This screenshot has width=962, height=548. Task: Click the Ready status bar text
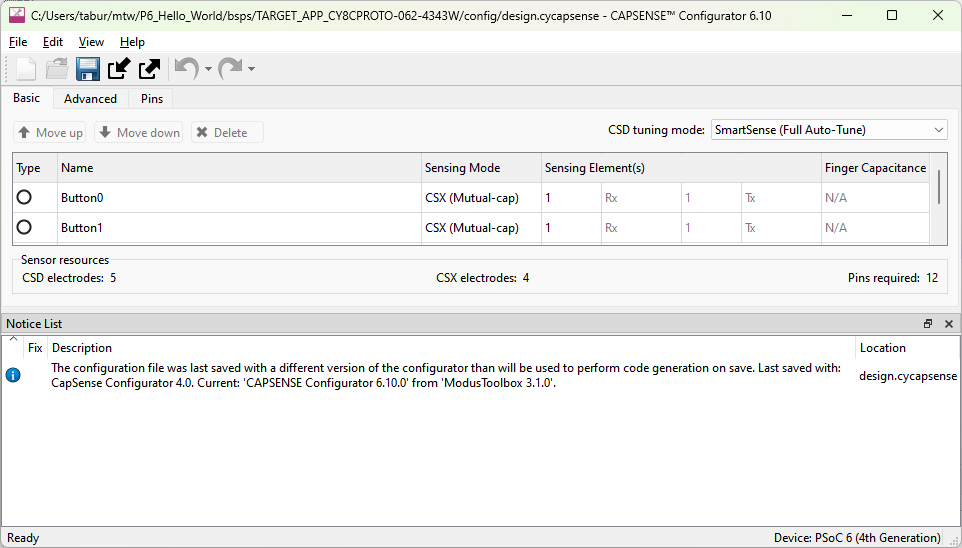click(x=23, y=538)
